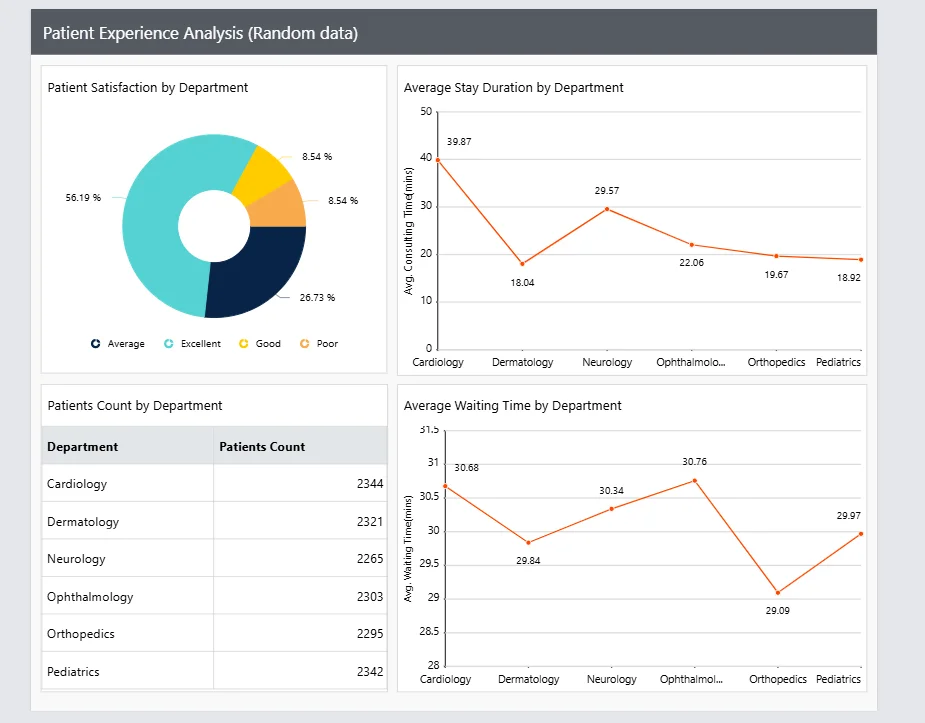
Task: Select the Pediatrics table row label
Action: (x=73, y=671)
